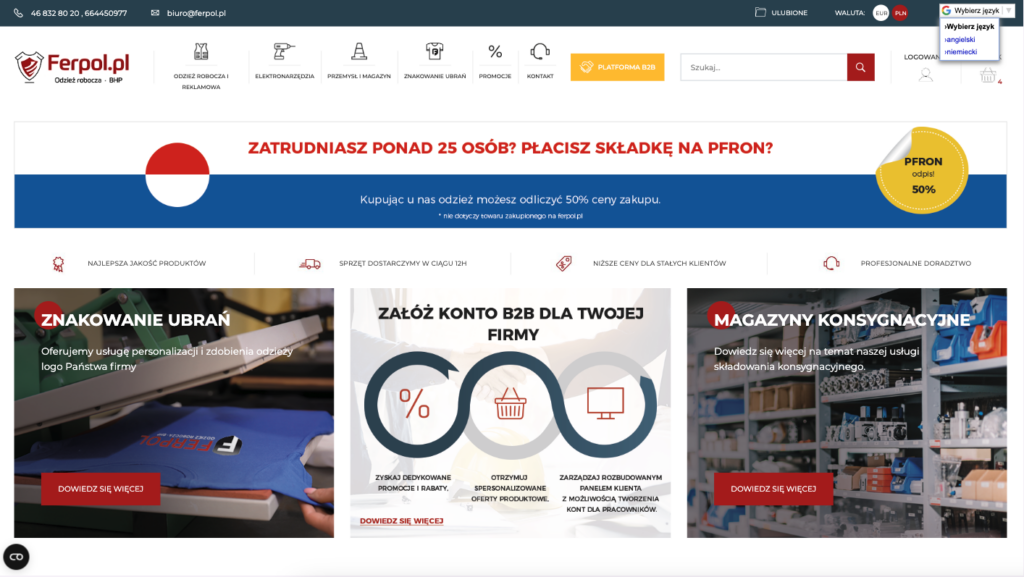Open the Znakowanie ubrań promo image
Screen dimensions: 1024x577
[x=174, y=413]
